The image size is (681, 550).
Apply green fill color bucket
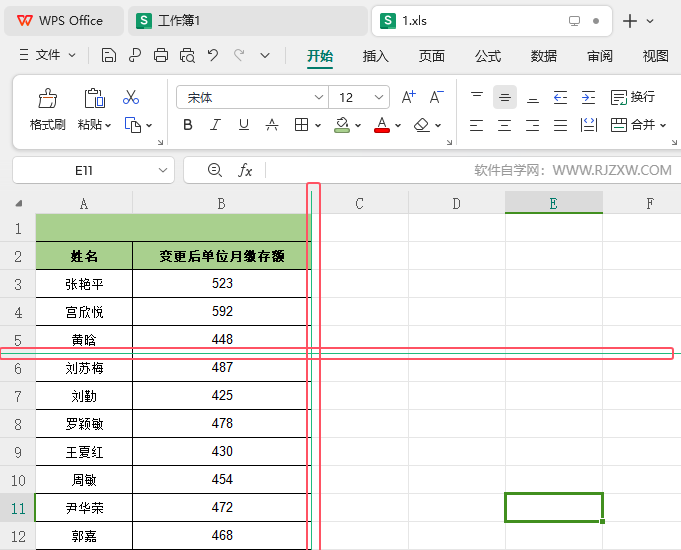pos(342,125)
